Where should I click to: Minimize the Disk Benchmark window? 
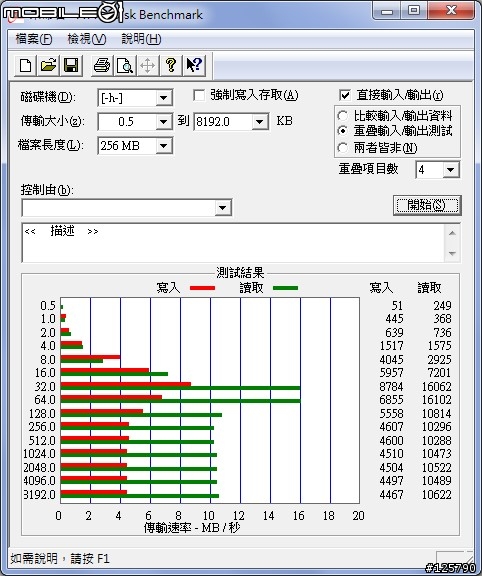pos(387,11)
